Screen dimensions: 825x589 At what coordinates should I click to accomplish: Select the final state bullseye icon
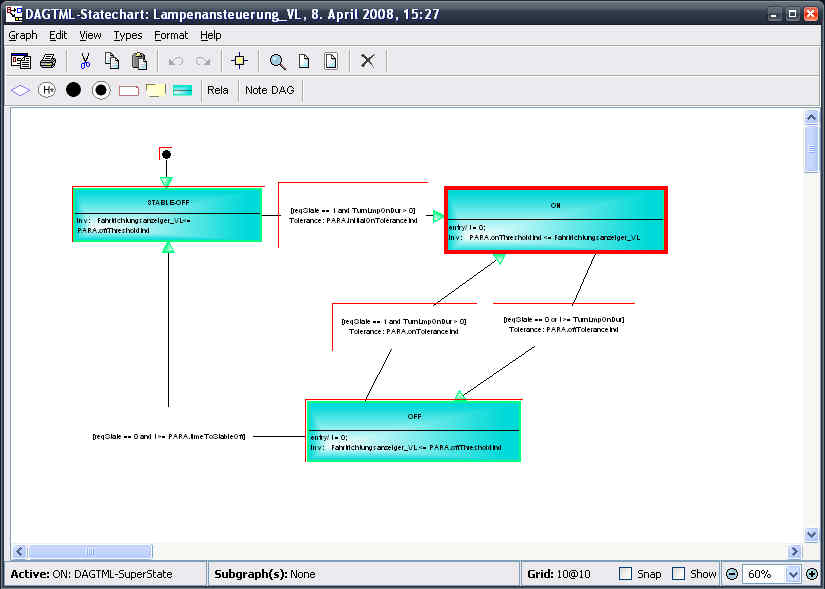click(x=100, y=90)
